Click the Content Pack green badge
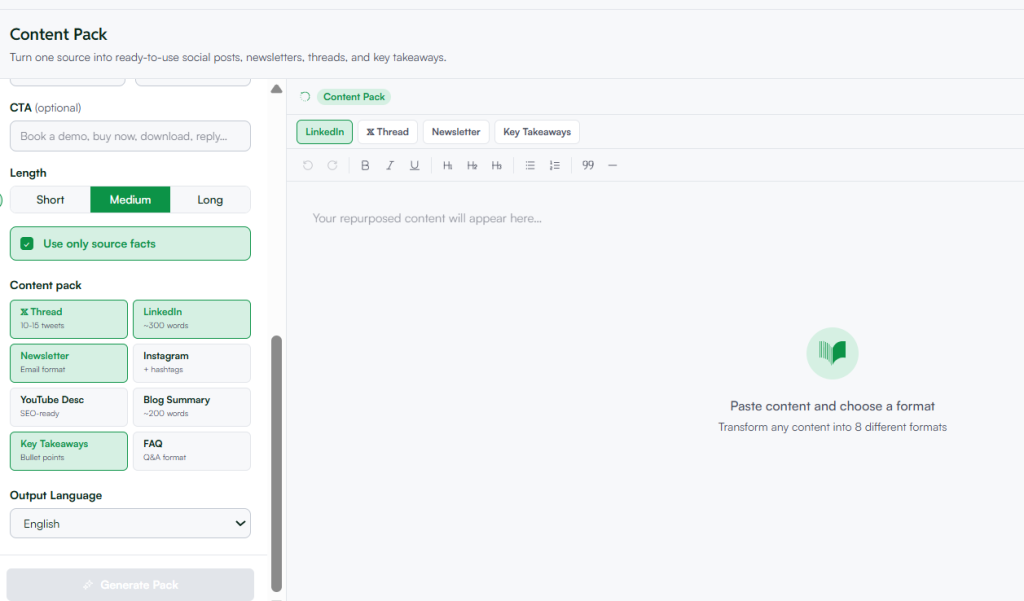Screen dimensions: 1024x601 pos(354,97)
